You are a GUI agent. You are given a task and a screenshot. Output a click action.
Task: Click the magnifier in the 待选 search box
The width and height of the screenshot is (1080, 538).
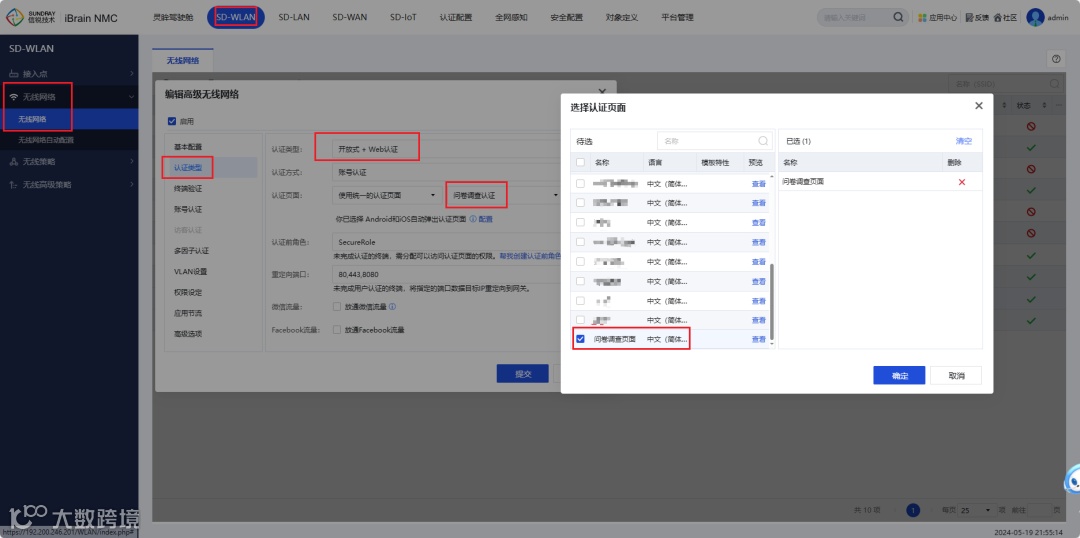[x=763, y=141]
